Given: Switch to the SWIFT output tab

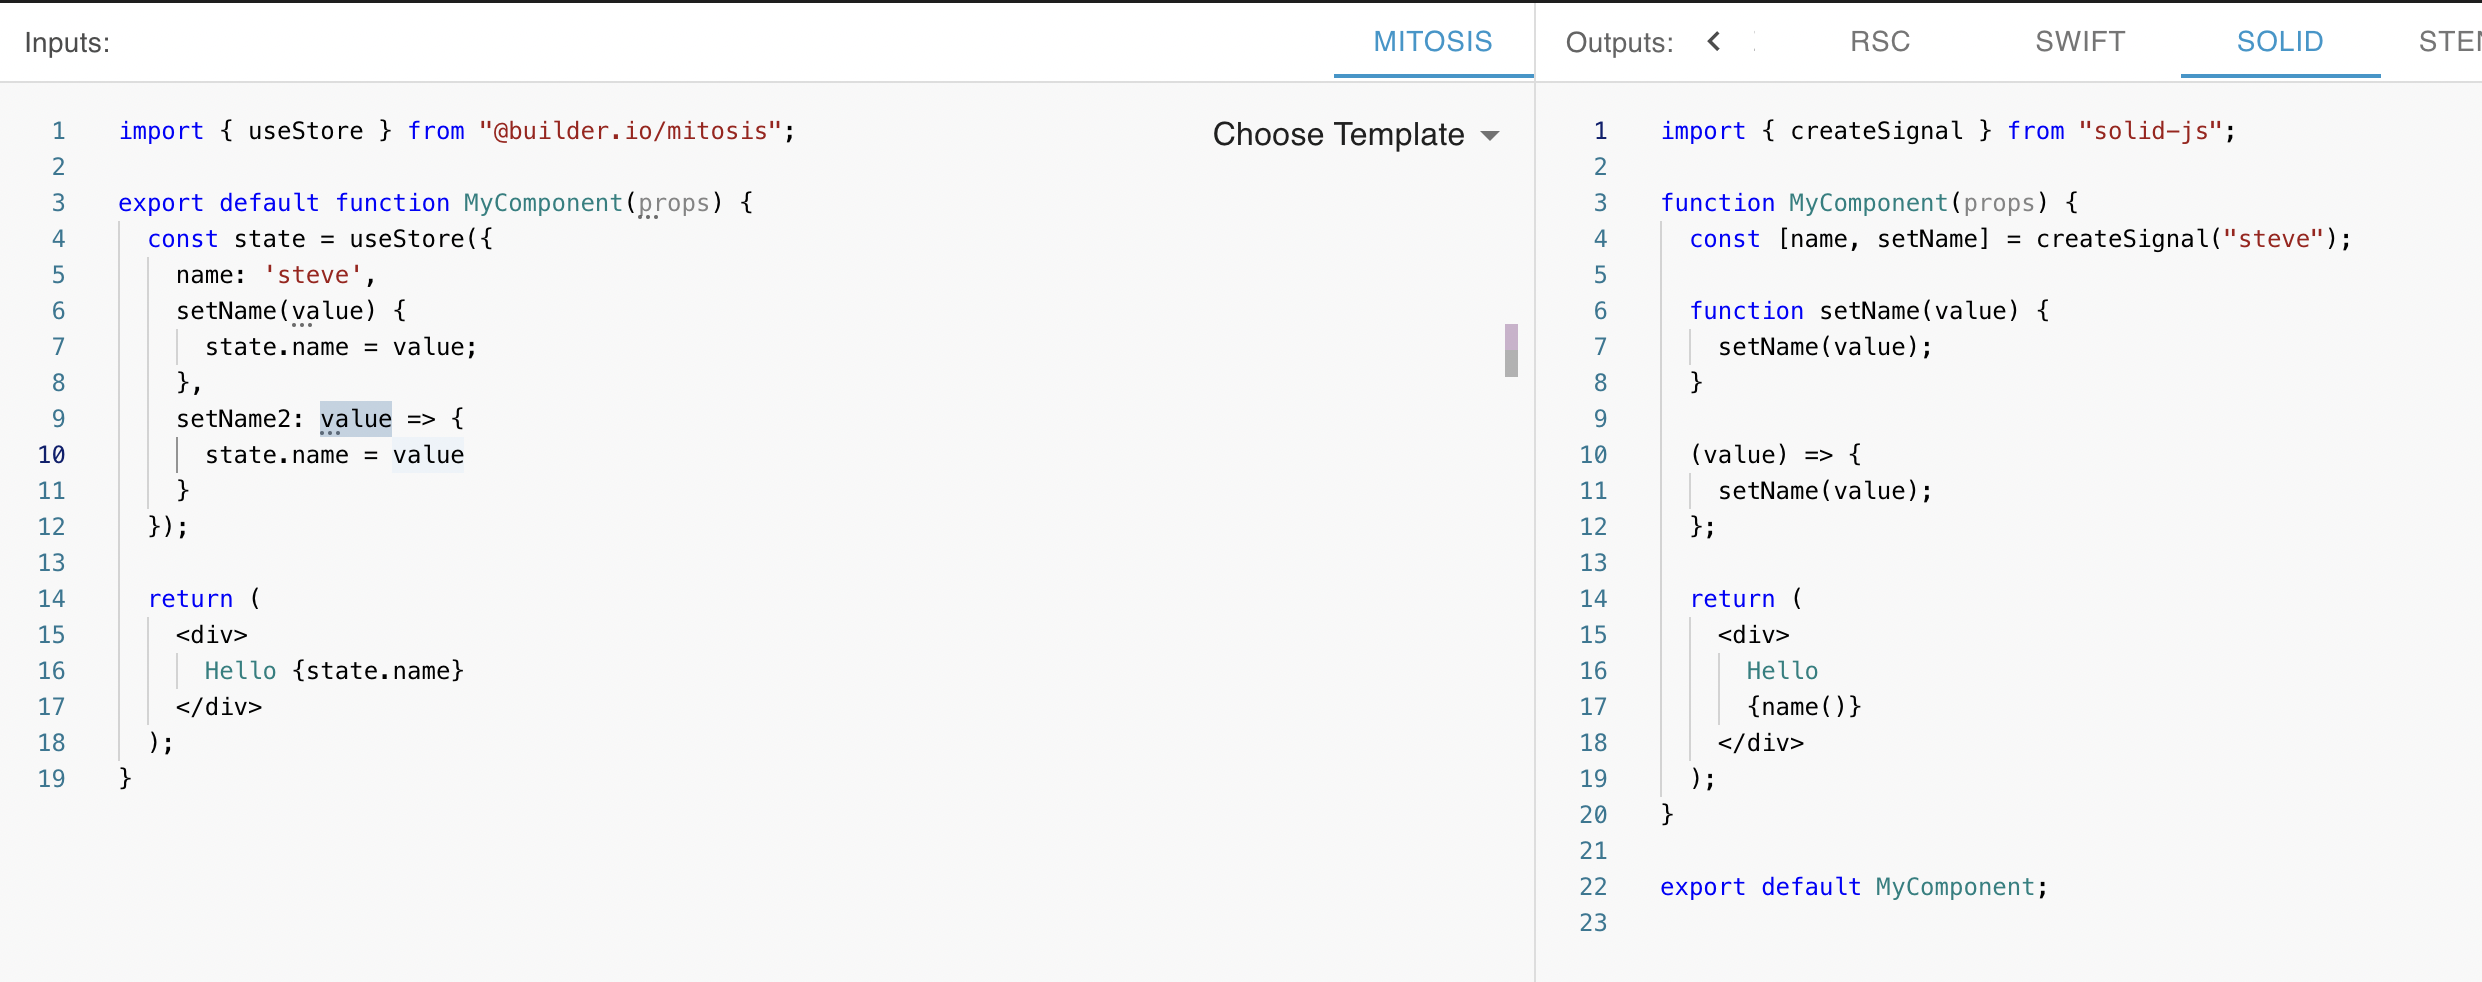Looking at the screenshot, I should coord(2079,42).
